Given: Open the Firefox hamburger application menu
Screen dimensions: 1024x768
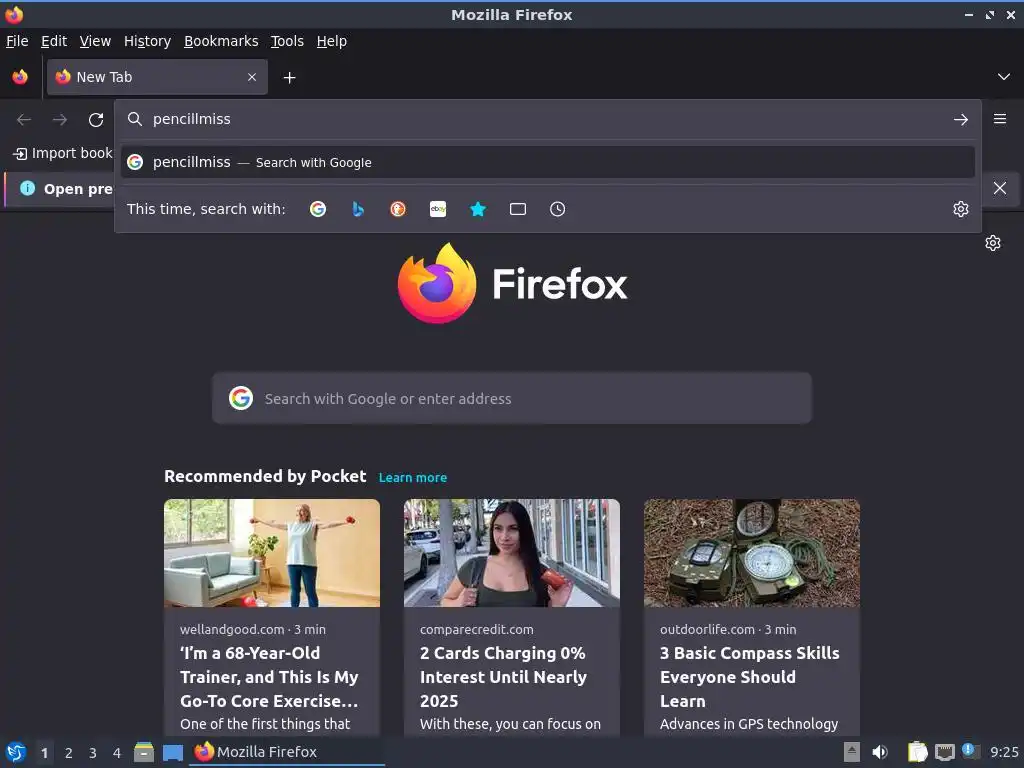Looking at the screenshot, I should pos(1000,119).
